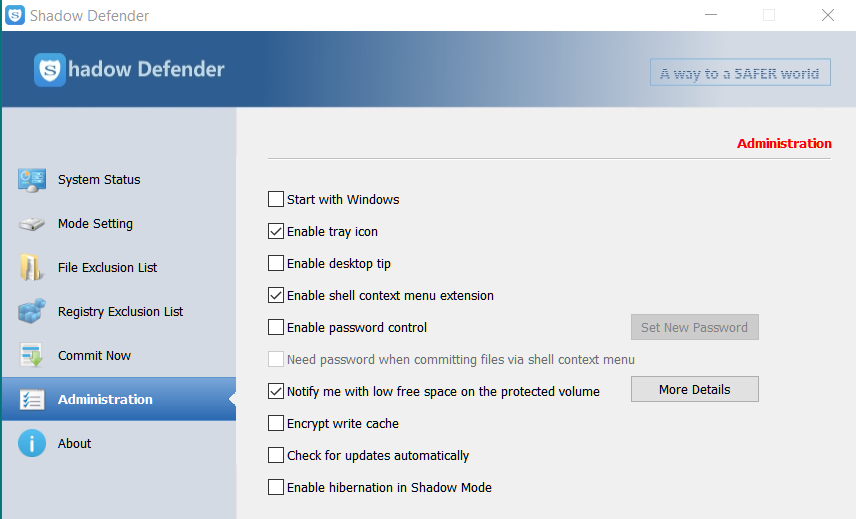The width and height of the screenshot is (856, 519).
Task: Click the Commit Now arrow icon
Action: point(32,356)
